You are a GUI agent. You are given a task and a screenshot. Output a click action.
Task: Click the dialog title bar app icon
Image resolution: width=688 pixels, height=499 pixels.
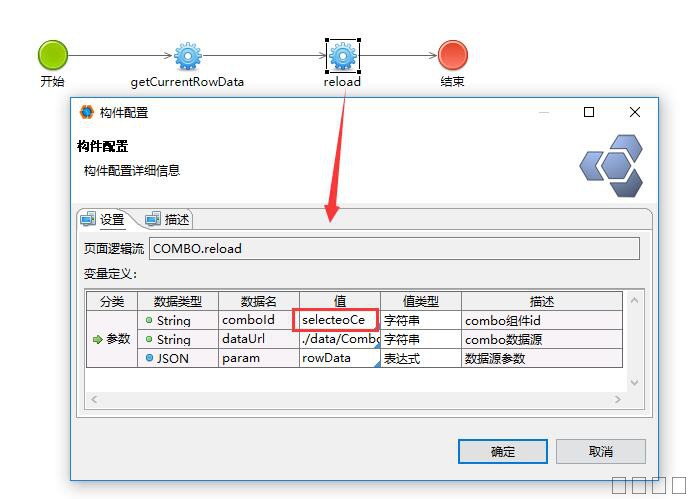[x=86, y=112]
